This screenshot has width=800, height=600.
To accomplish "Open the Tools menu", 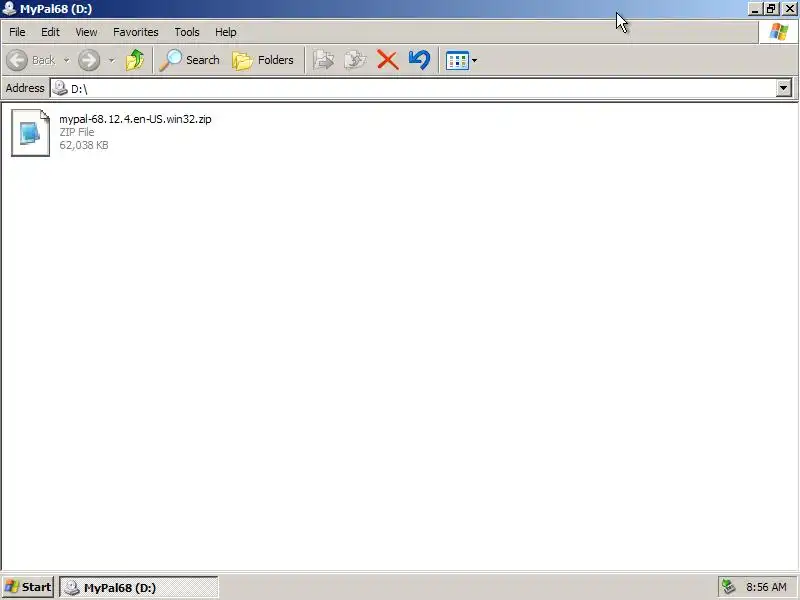I will click(187, 32).
